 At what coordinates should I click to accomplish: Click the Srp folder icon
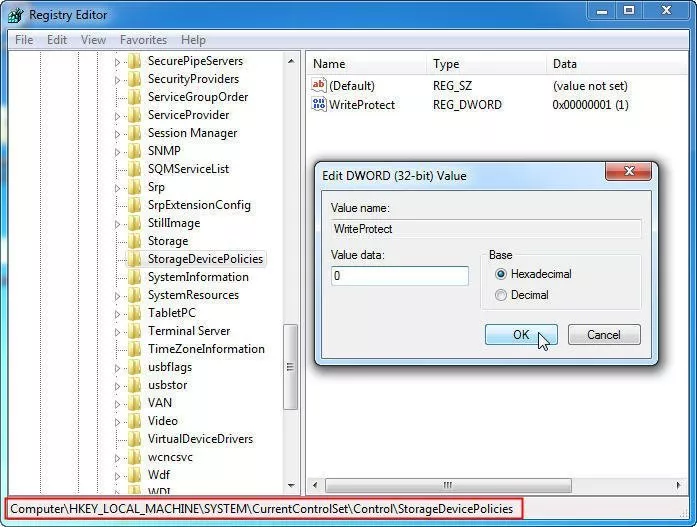click(x=134, y=187)
